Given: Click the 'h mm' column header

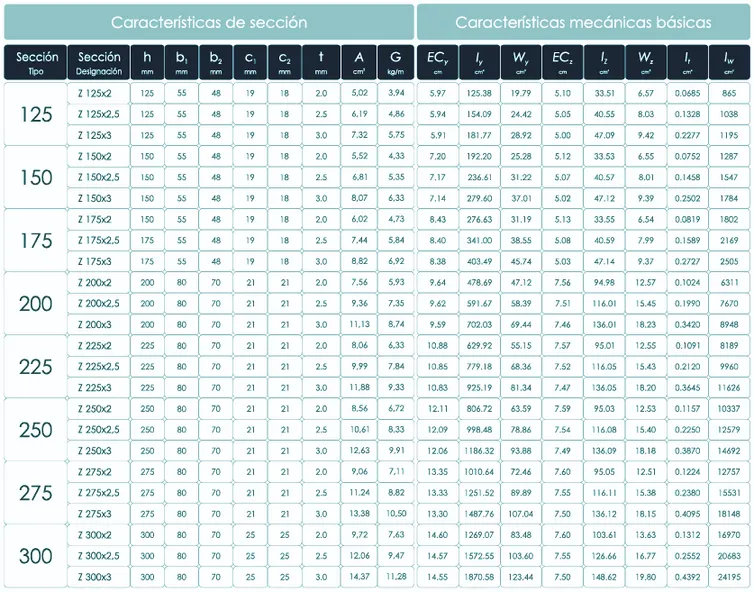Looking at the screenshot, I should coord(147,63).
